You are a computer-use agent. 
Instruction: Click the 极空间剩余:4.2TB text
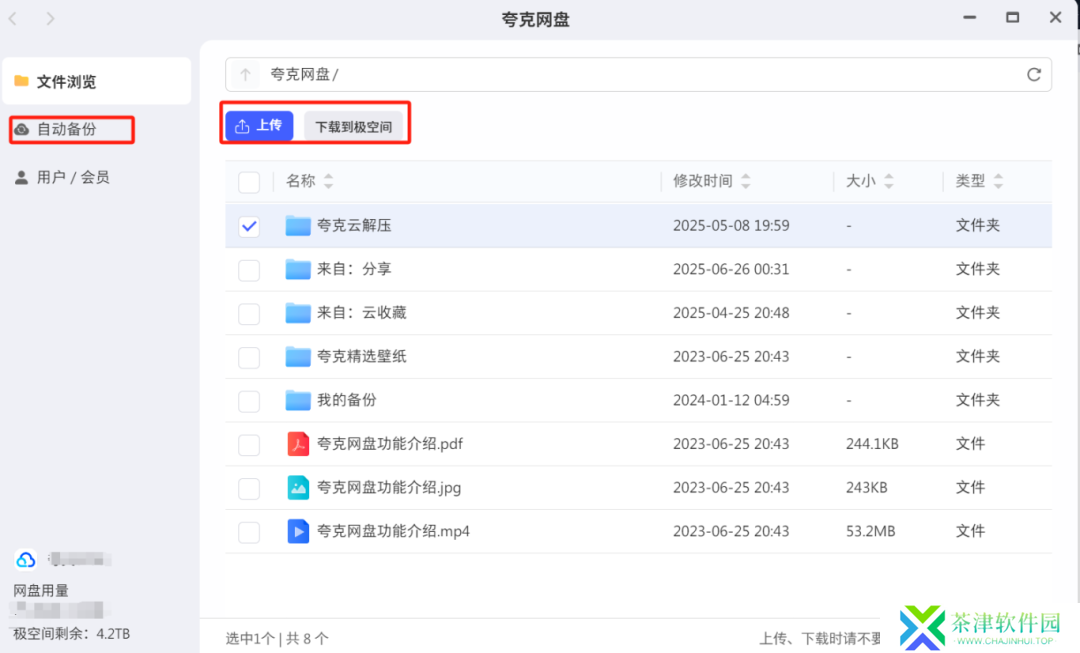[x=72, y=634]
